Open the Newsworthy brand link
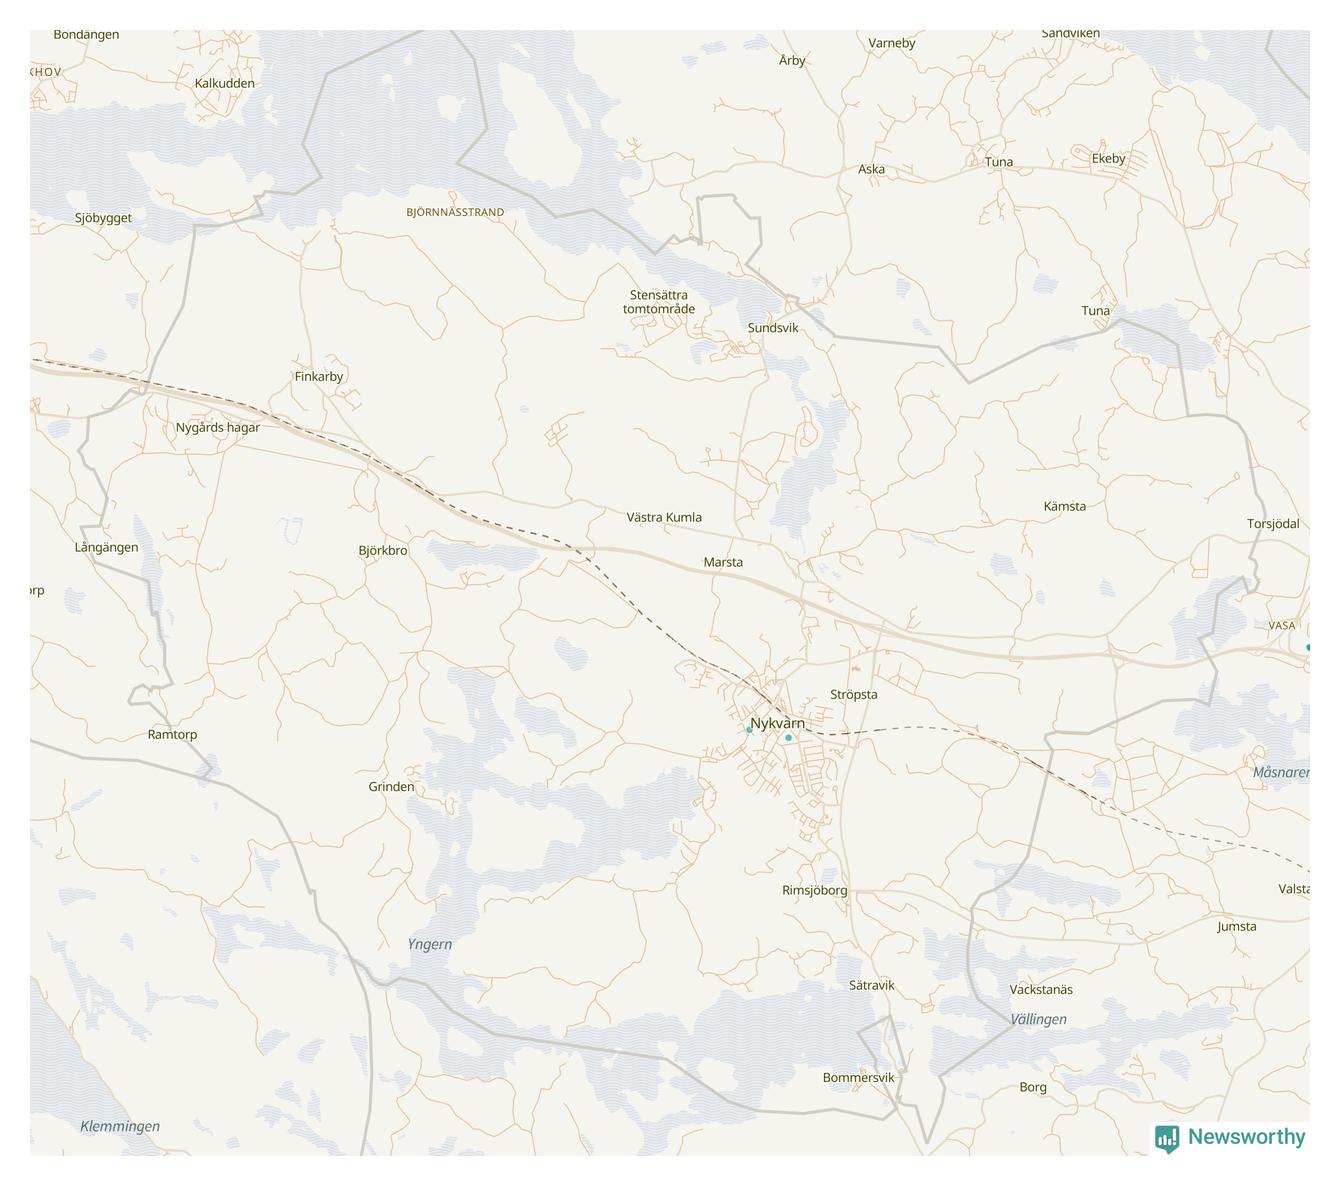Viewport: 1340px width, 1186px height. [1230, 1138]
